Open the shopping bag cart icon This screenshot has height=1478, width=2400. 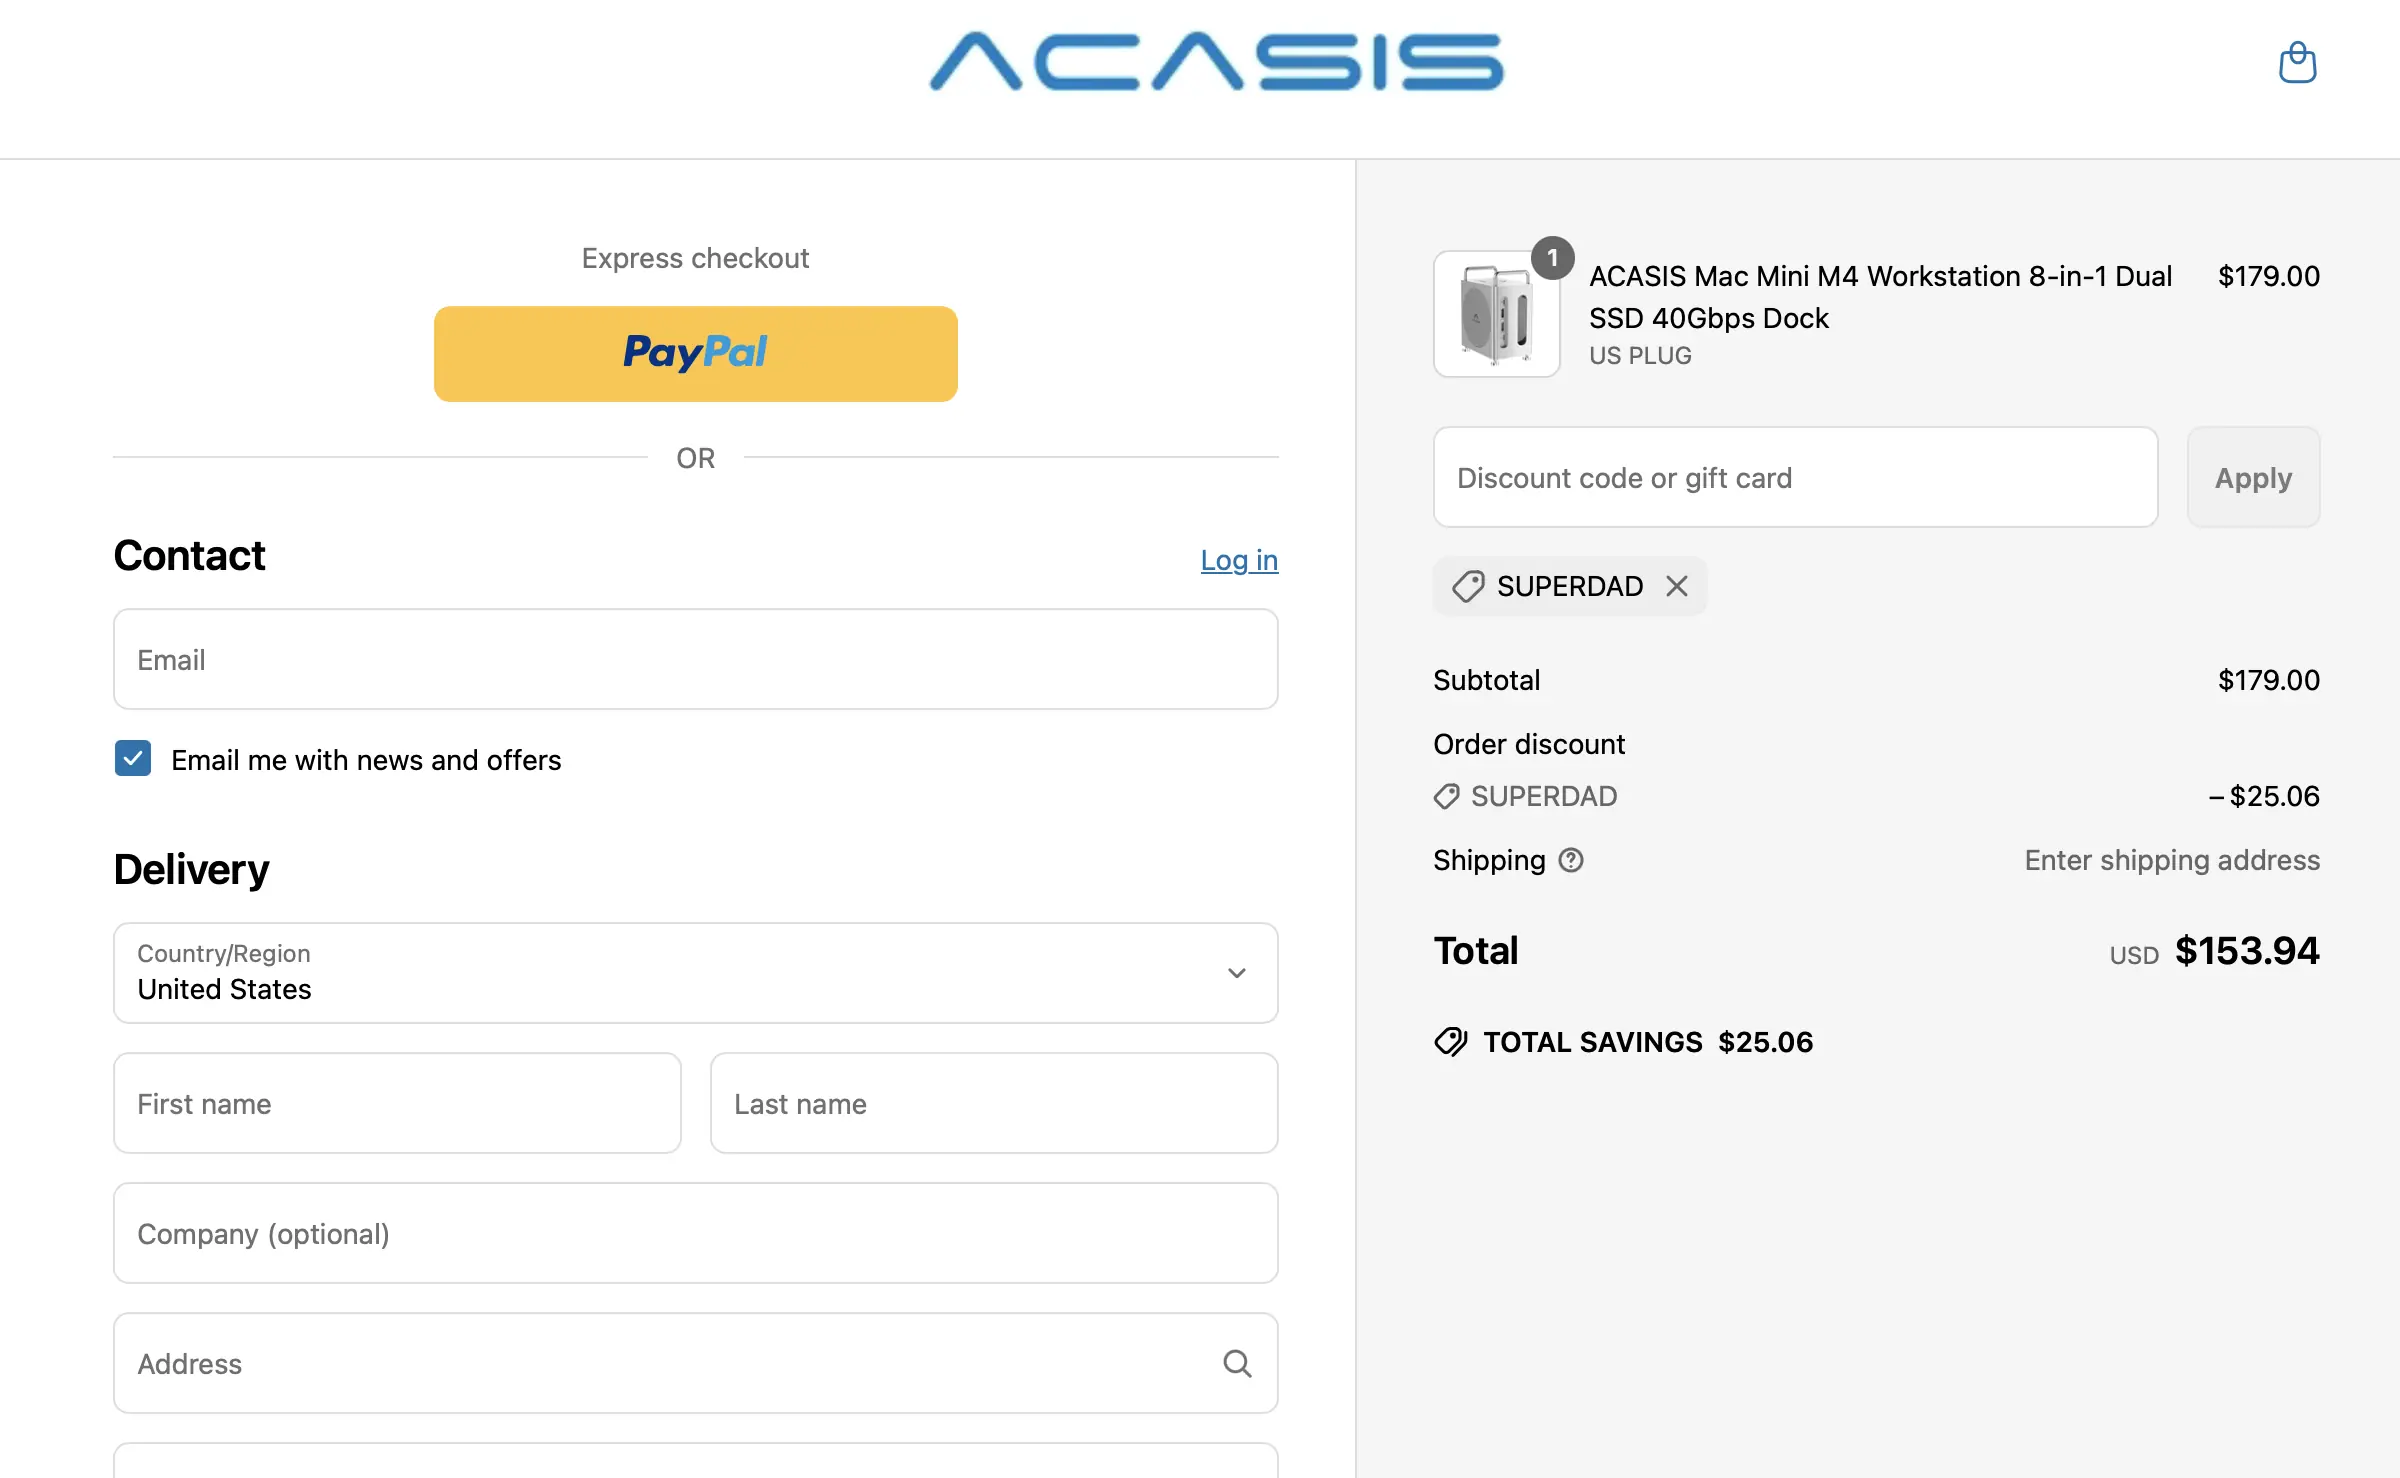tap(2297, 63)
